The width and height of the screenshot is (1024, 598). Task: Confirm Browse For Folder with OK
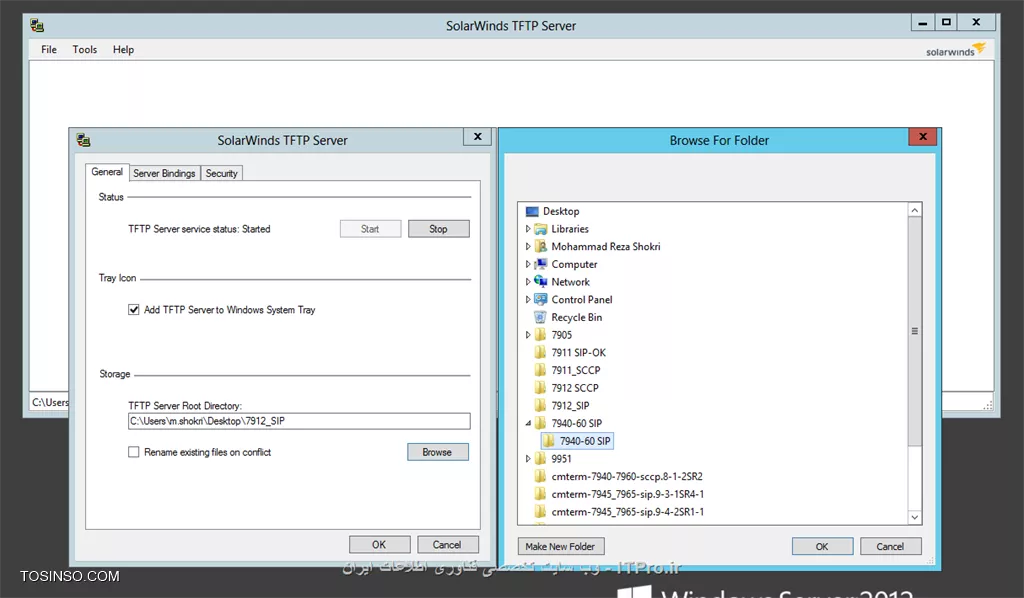822,546
